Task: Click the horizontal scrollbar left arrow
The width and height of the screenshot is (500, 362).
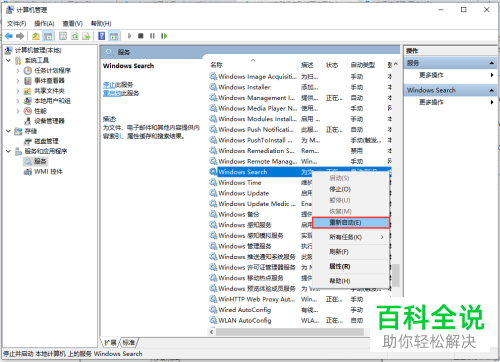Action: (212, 332)
